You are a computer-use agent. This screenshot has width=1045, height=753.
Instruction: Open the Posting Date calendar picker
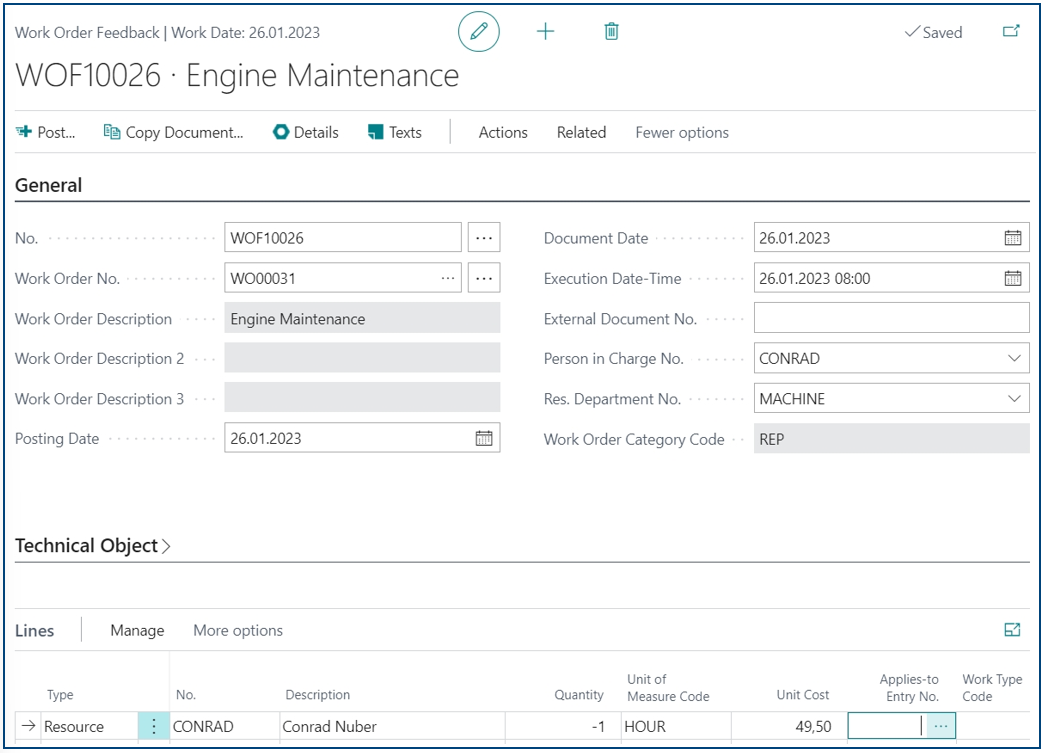[x=484, y=438]
